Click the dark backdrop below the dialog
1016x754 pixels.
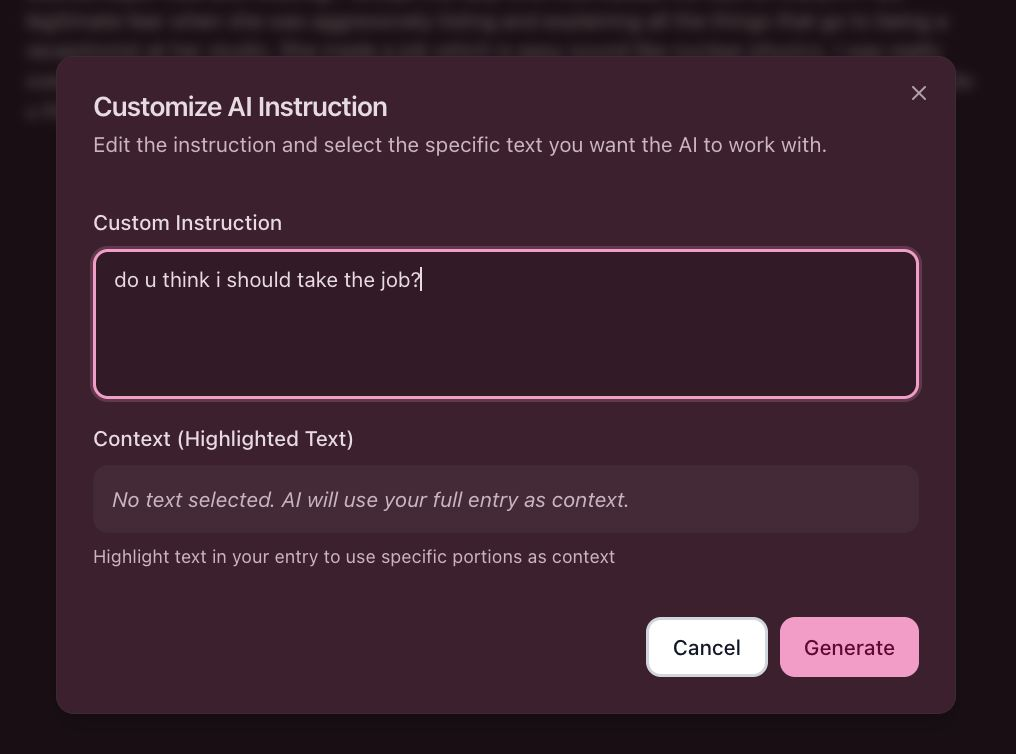[x=500, y=735]
